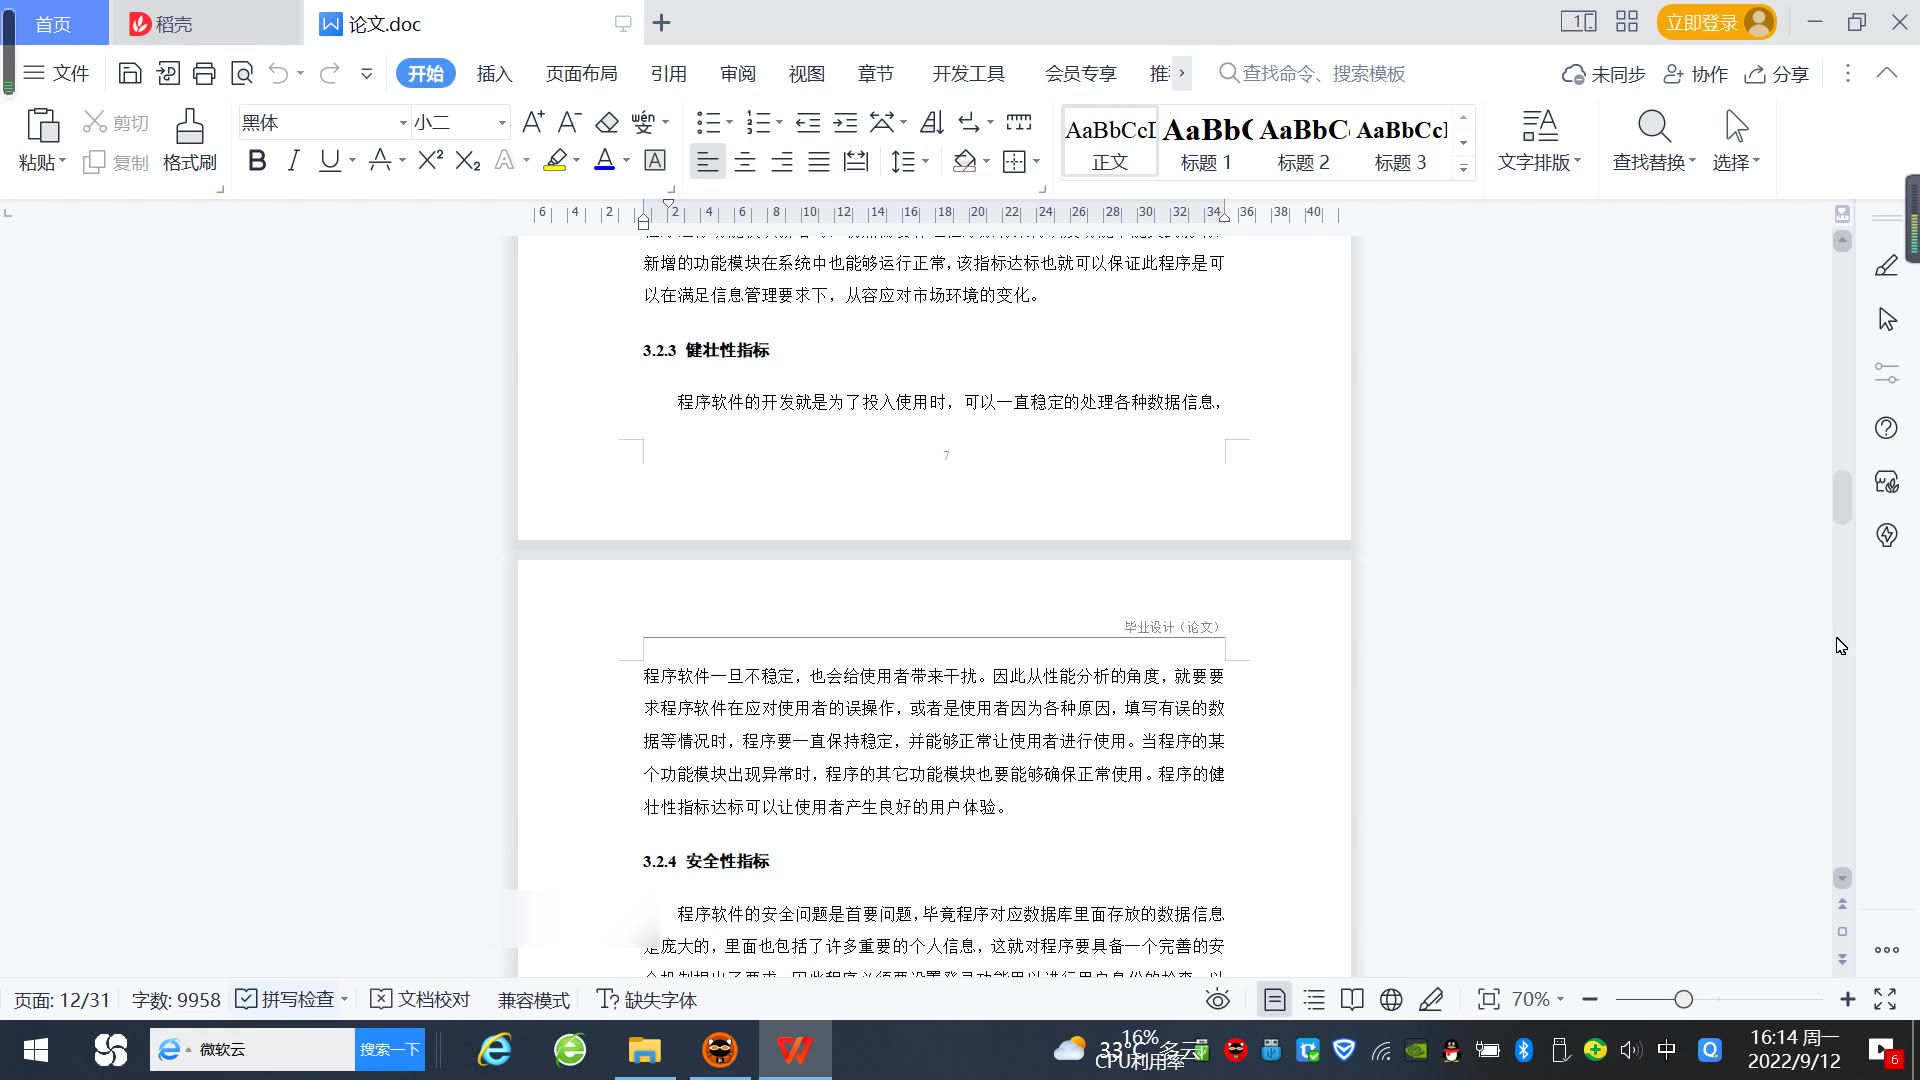Click the Bold formatting icon

pos(257,161)
